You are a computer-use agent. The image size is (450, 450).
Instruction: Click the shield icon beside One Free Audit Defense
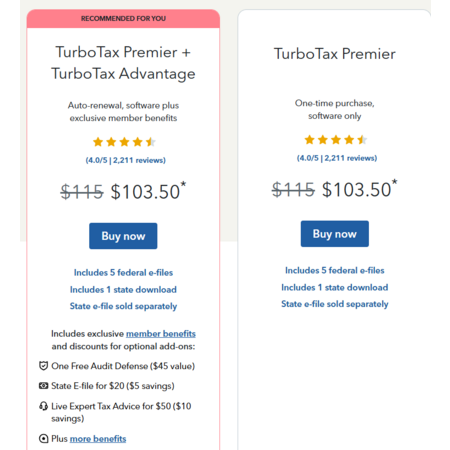pyautogui.click(x=43, y=366)
